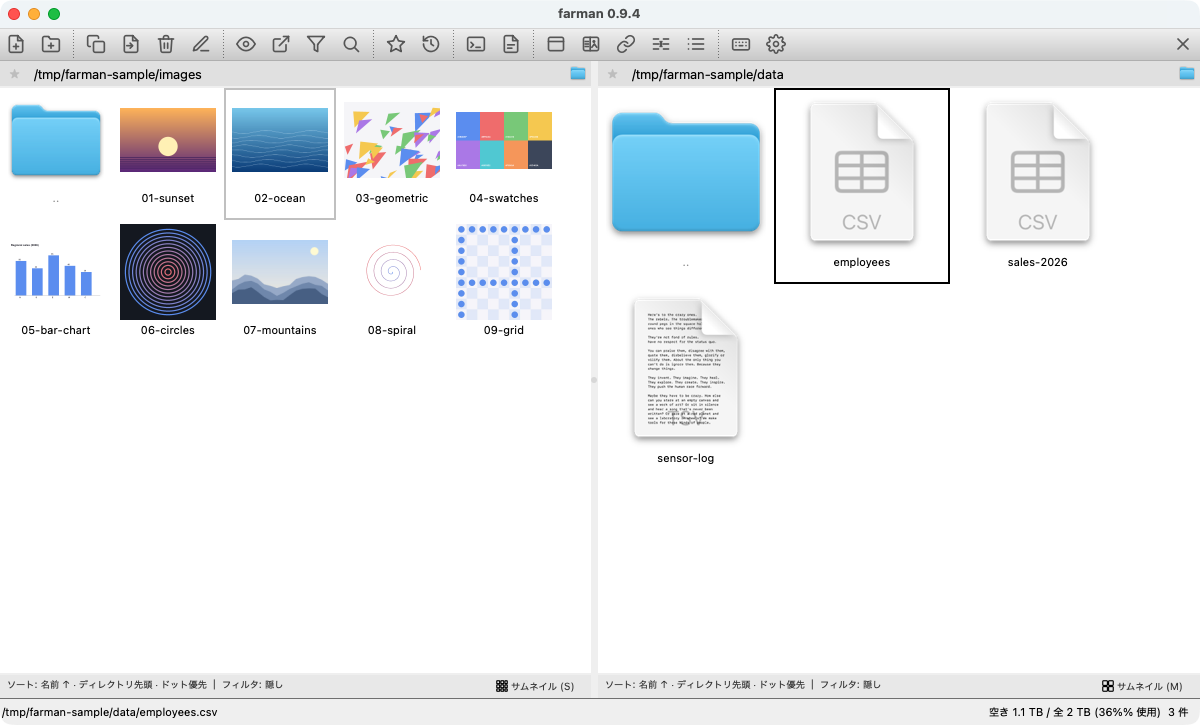Click the link chain icon
1200x725 pixels.
626,44
